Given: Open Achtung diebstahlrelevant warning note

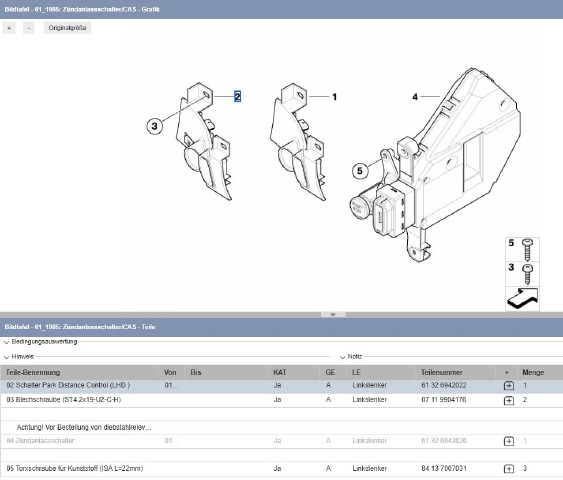Looking at the screenshot, I should [x=84, y=427].
